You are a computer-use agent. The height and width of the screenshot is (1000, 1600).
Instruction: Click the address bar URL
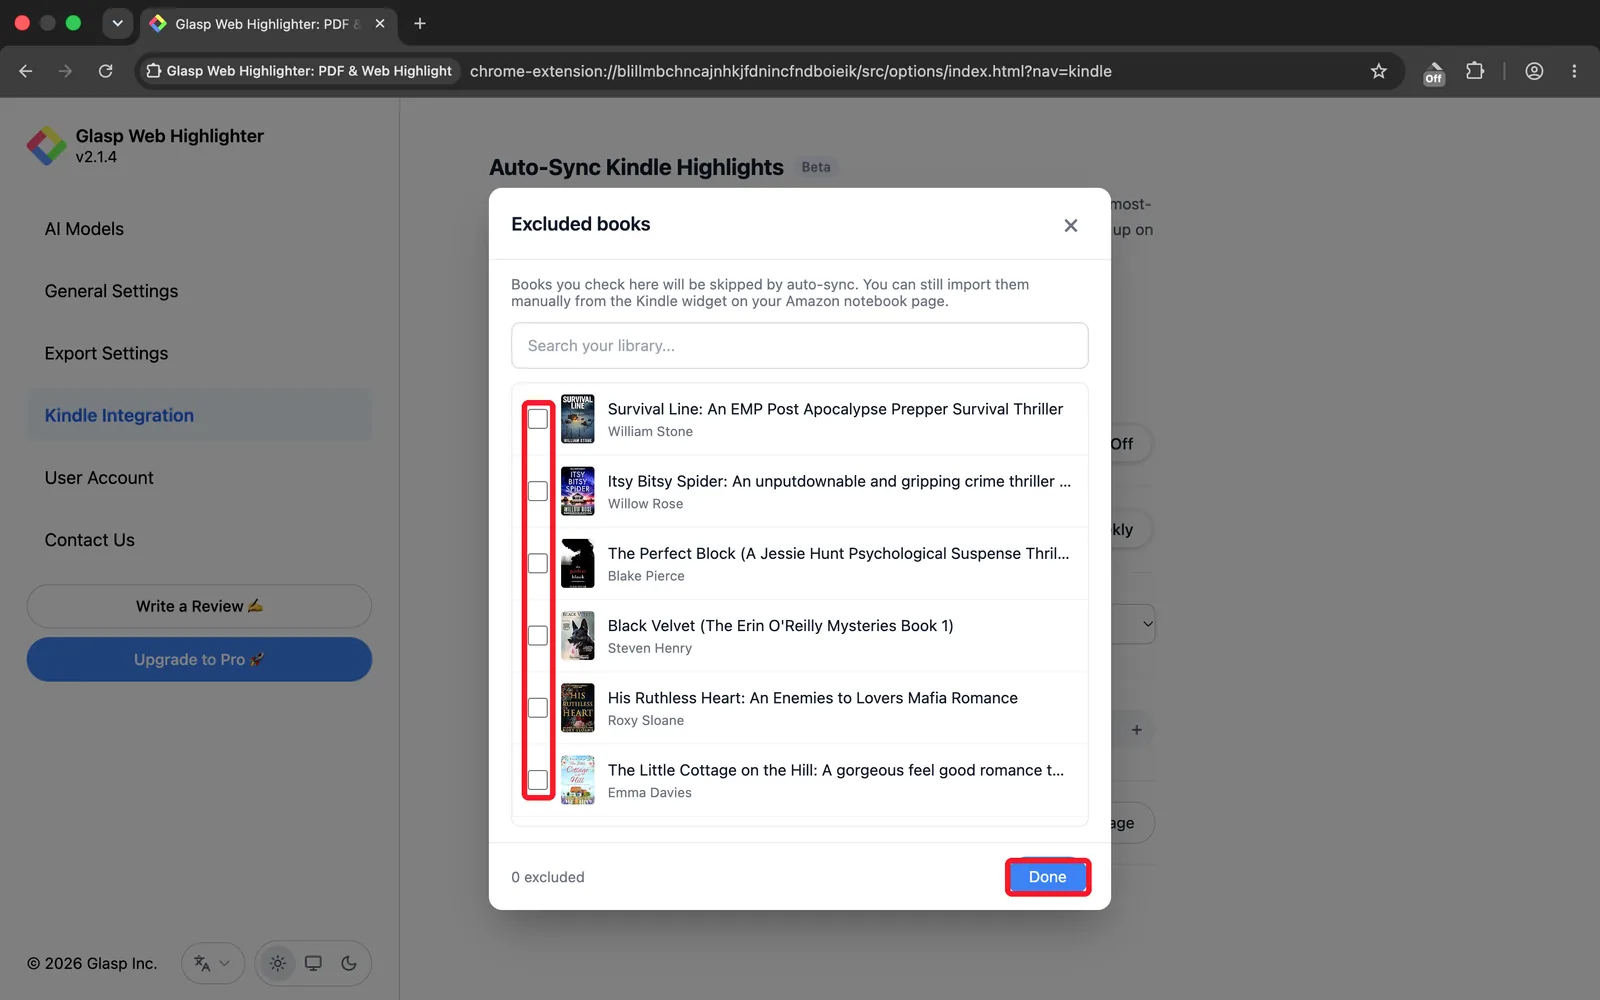(790, 71)
